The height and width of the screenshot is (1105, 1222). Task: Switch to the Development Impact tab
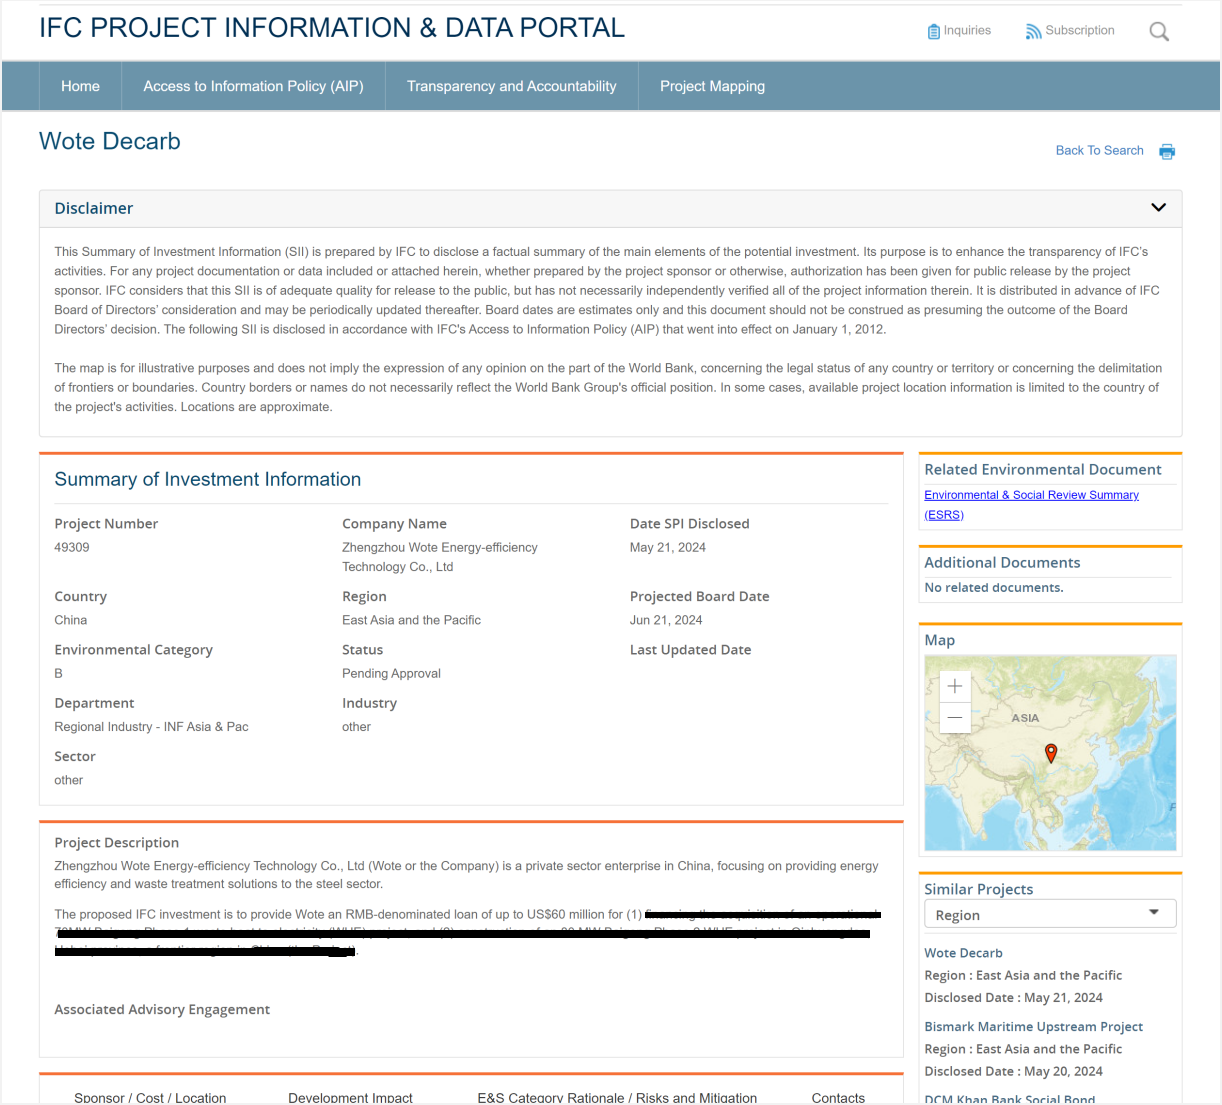(350, 1097)
